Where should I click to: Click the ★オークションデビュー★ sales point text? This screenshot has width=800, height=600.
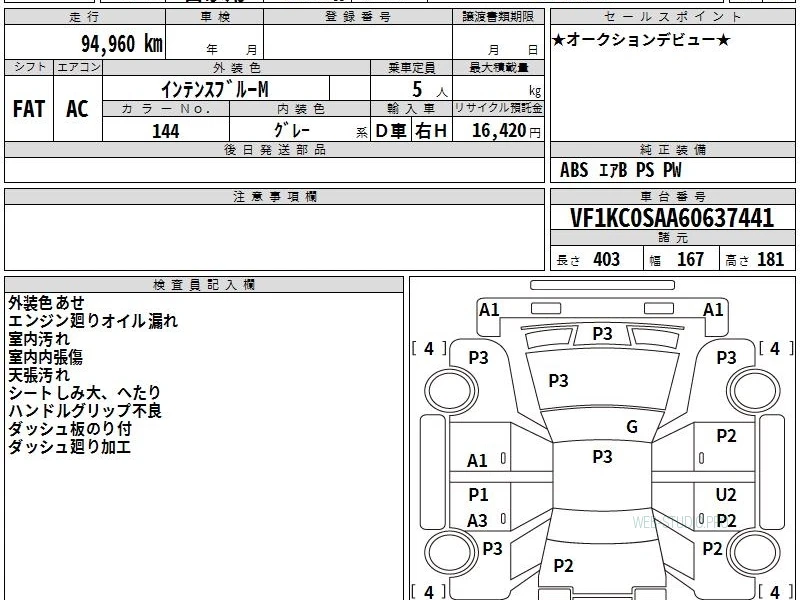[x=641, y=40]
